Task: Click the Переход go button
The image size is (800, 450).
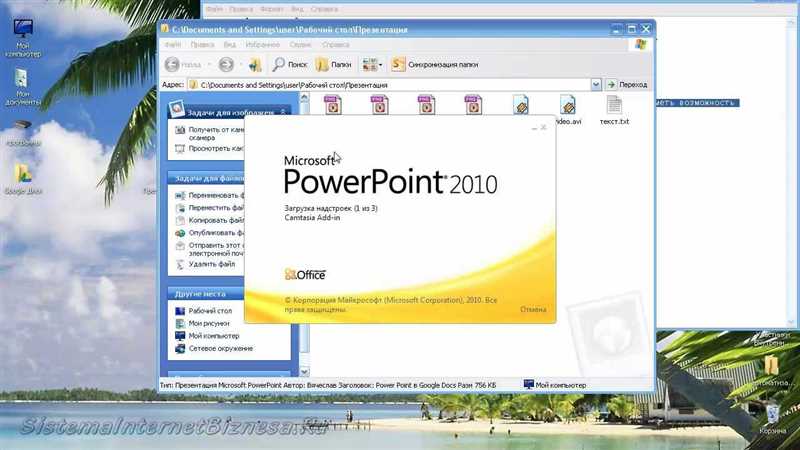Action: coord(627,85)
